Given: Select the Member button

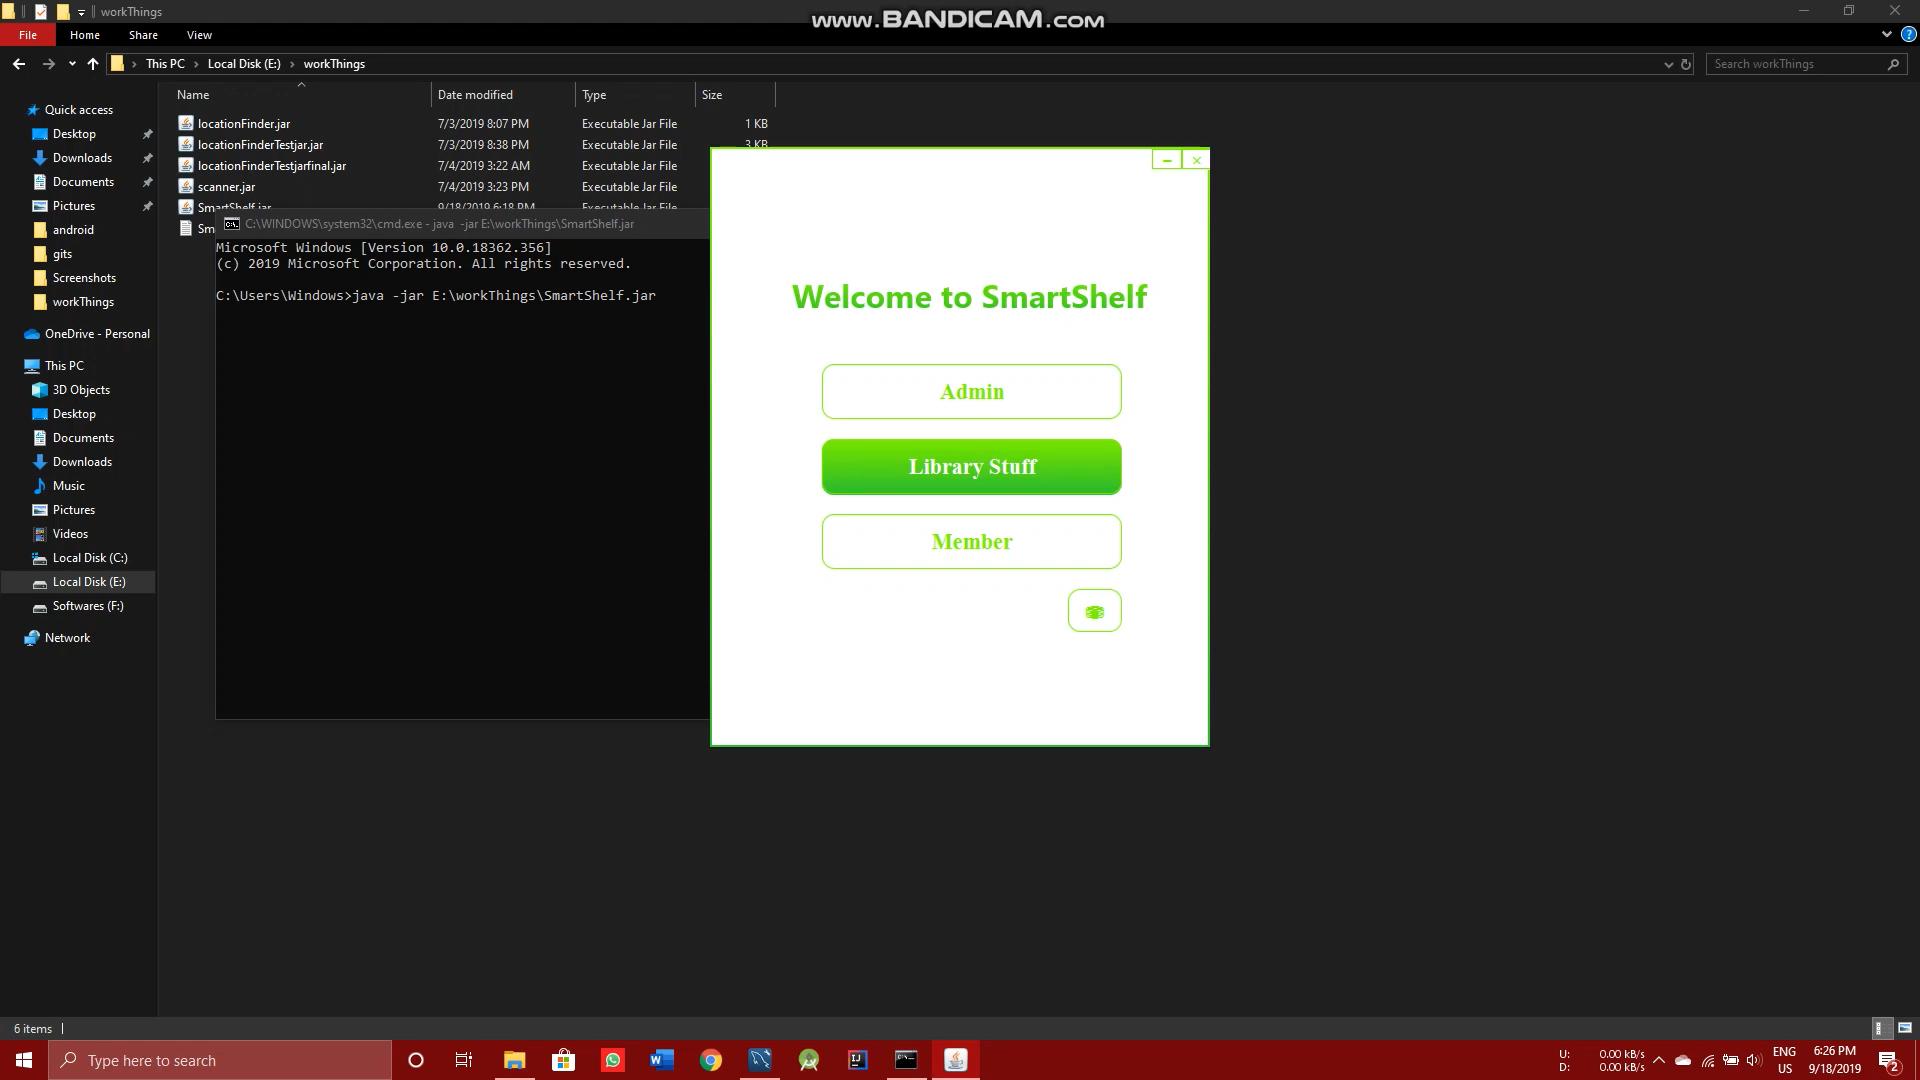Looking at the screenshot, I should [x=971, y=542].
